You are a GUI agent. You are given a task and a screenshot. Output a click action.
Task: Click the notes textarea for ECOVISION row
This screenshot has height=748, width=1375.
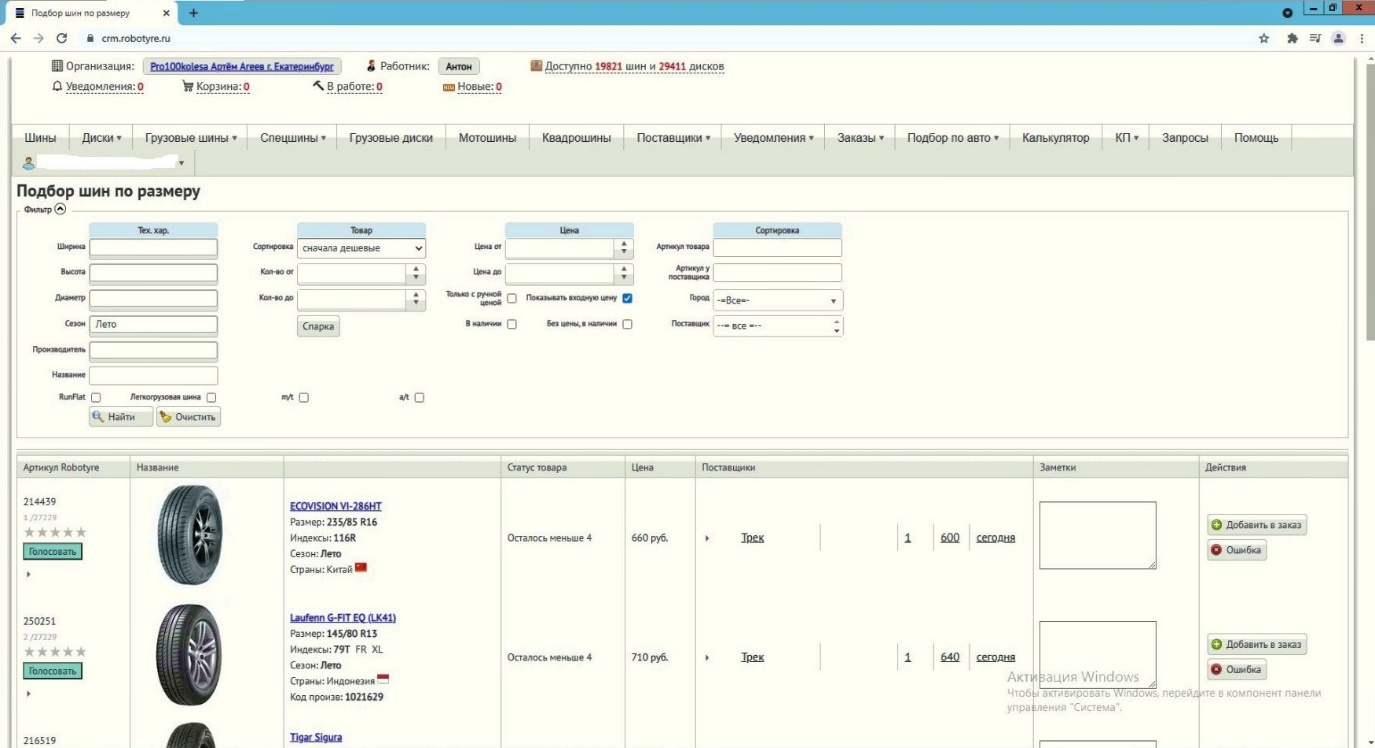point(1098,536)
